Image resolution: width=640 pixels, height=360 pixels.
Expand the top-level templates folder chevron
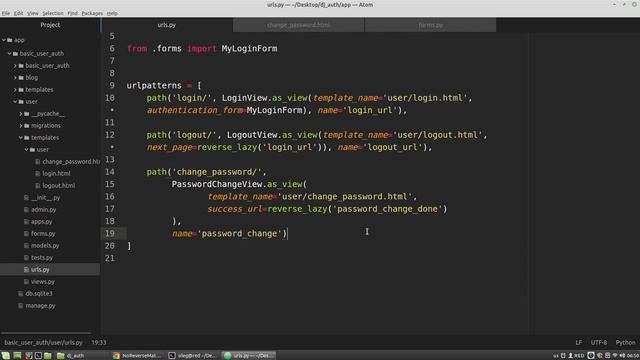click(x=15, y=89)
